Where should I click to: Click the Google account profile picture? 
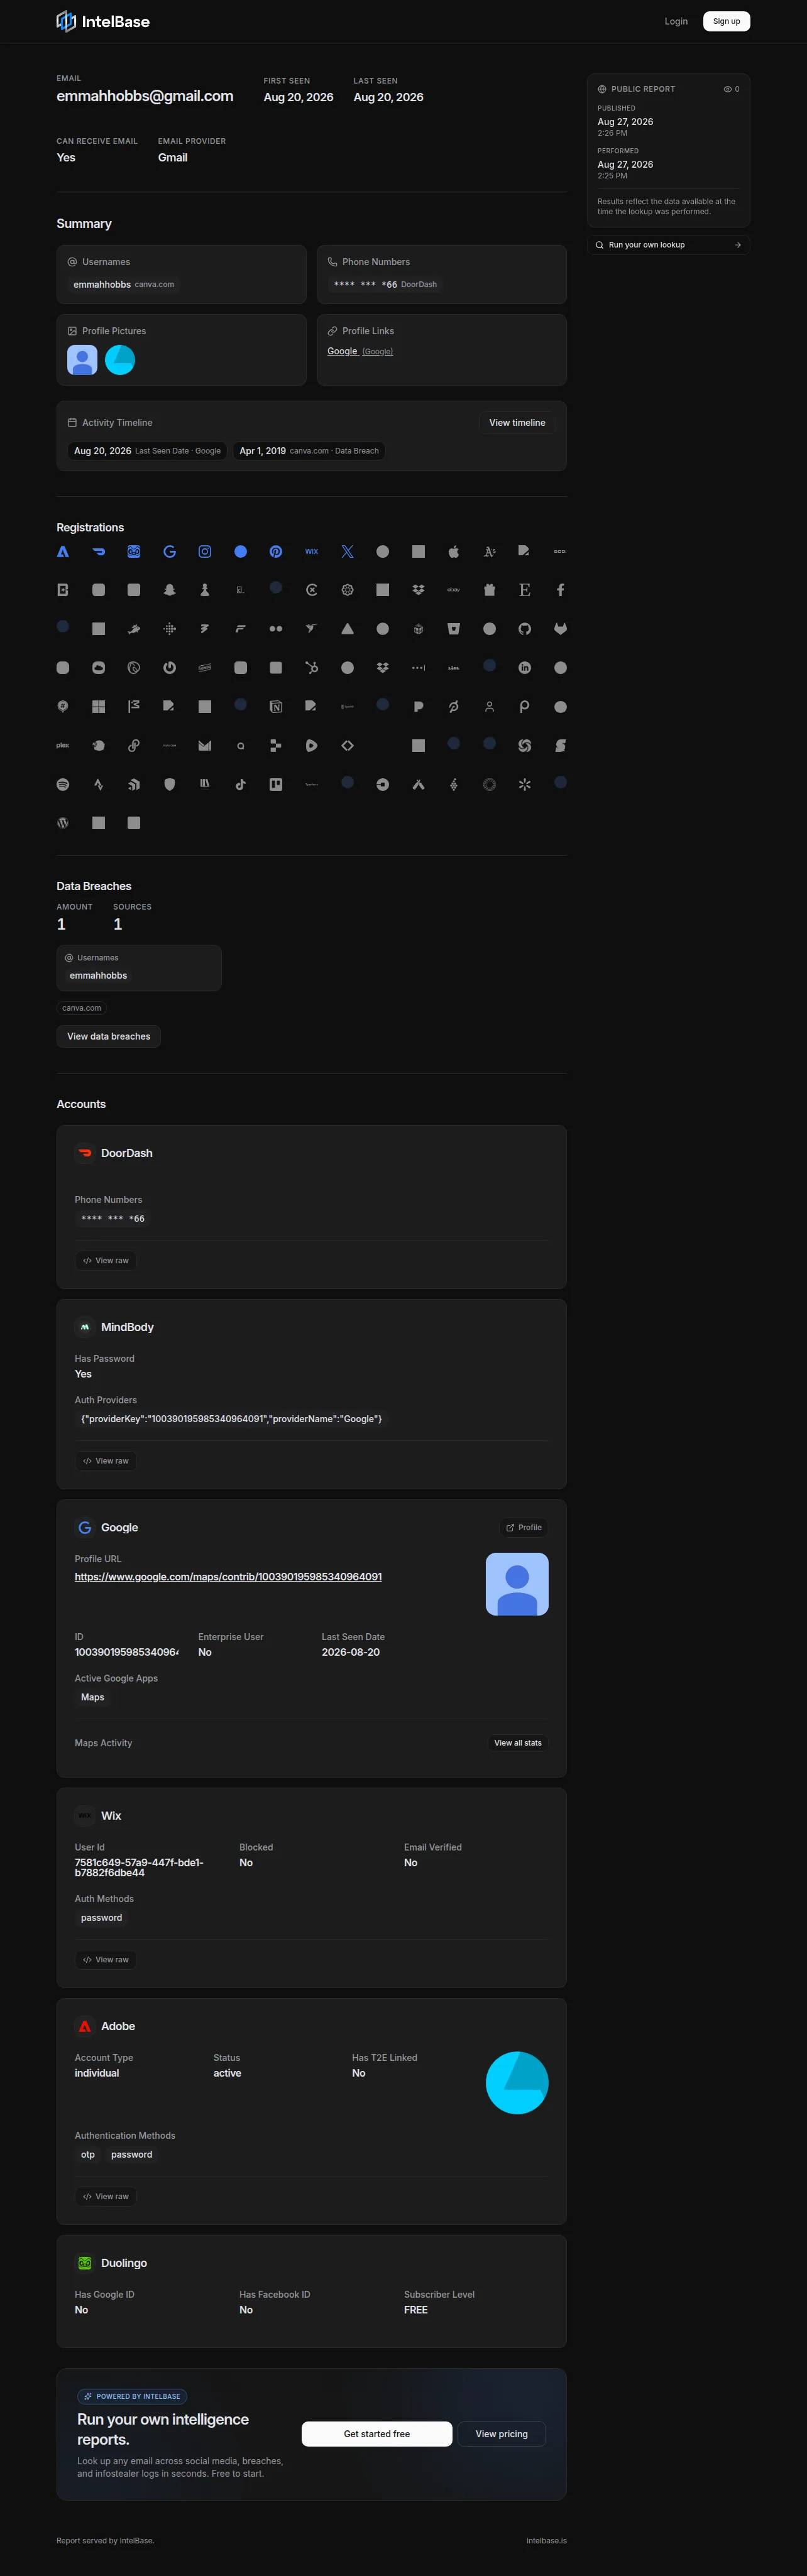(x=517, y=1584)
